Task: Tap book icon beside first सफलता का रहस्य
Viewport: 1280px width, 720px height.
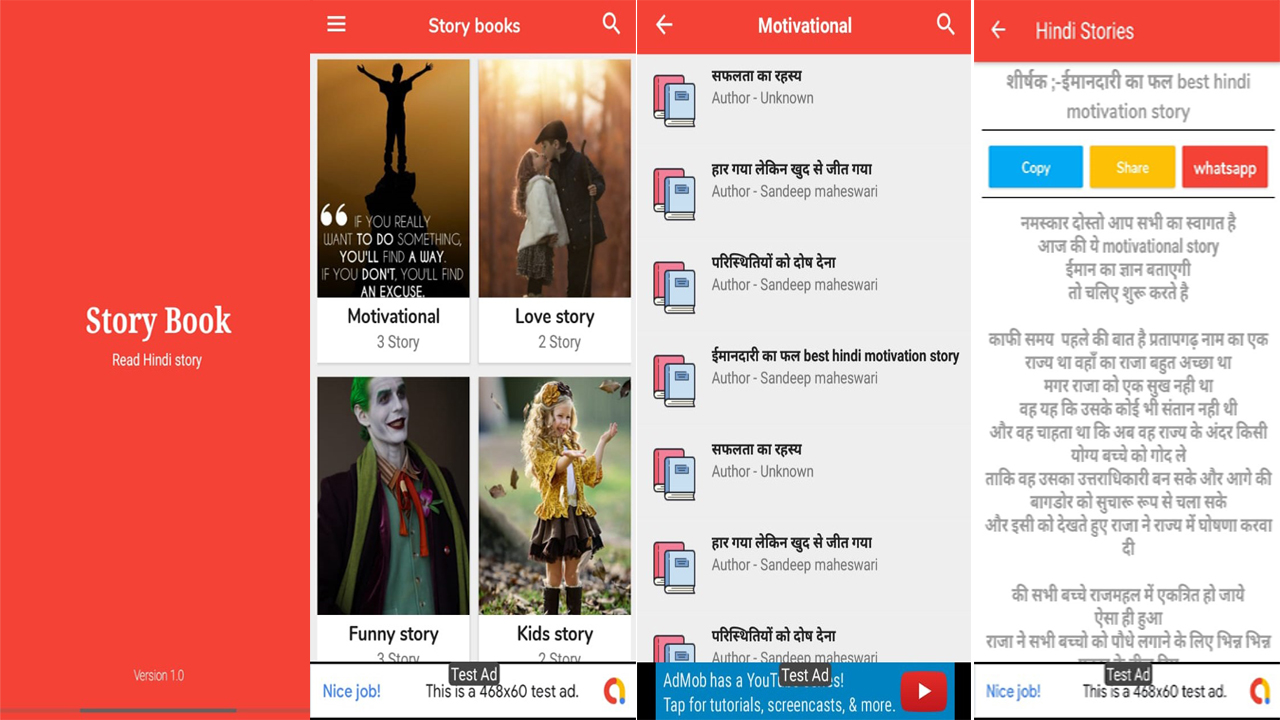Action: [x=674, y=100]
